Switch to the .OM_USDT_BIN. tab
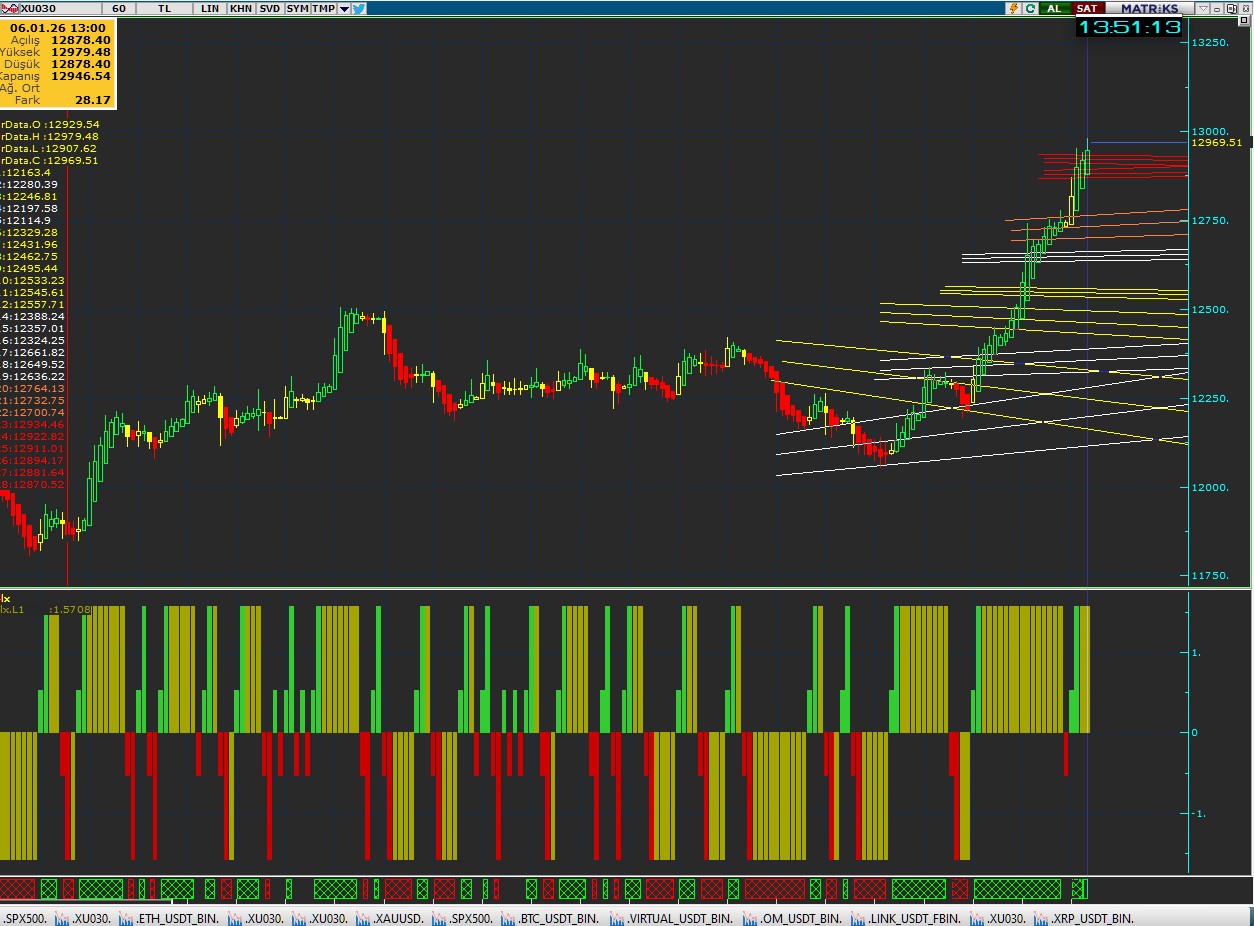The width and height of the screenshot is (1254, 926). (x=793, y=918)
